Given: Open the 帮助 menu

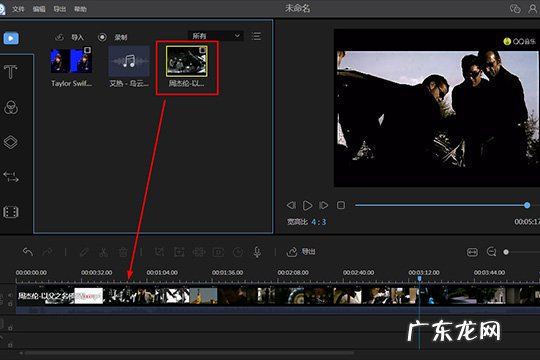Looking at the screenshot, I should coord(80,9).
